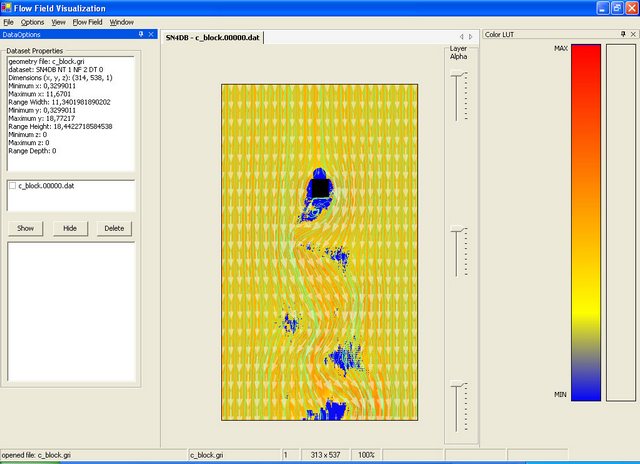Click the Flow Field Visualization app icon
The height and width of the screenshot is (464, 640).
[x=9, y=8]
